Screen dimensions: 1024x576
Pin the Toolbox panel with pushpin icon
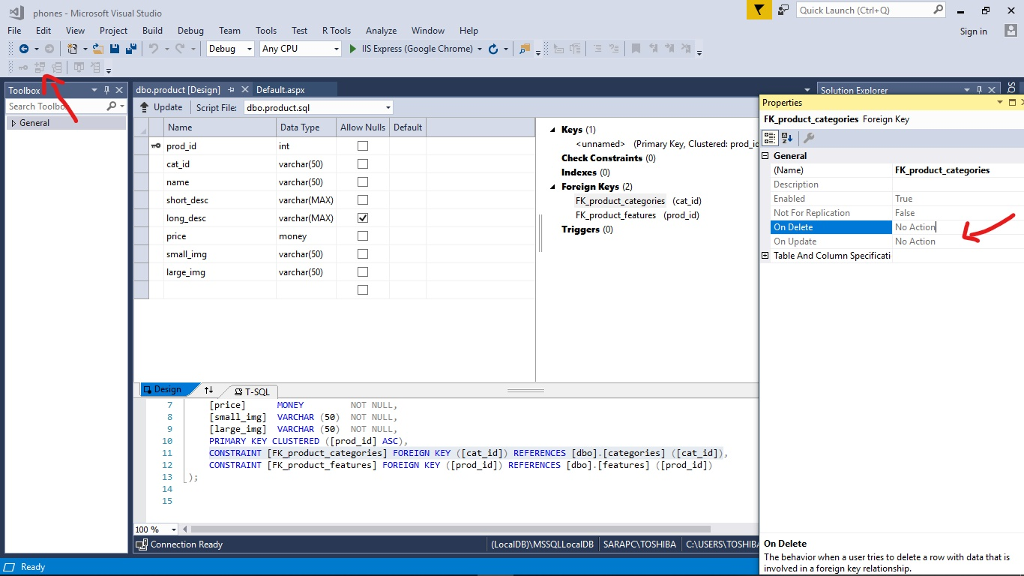coord(106,90)
